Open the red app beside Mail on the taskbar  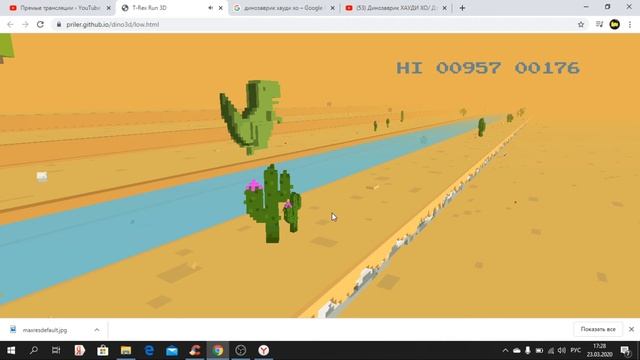coord(195,350)
